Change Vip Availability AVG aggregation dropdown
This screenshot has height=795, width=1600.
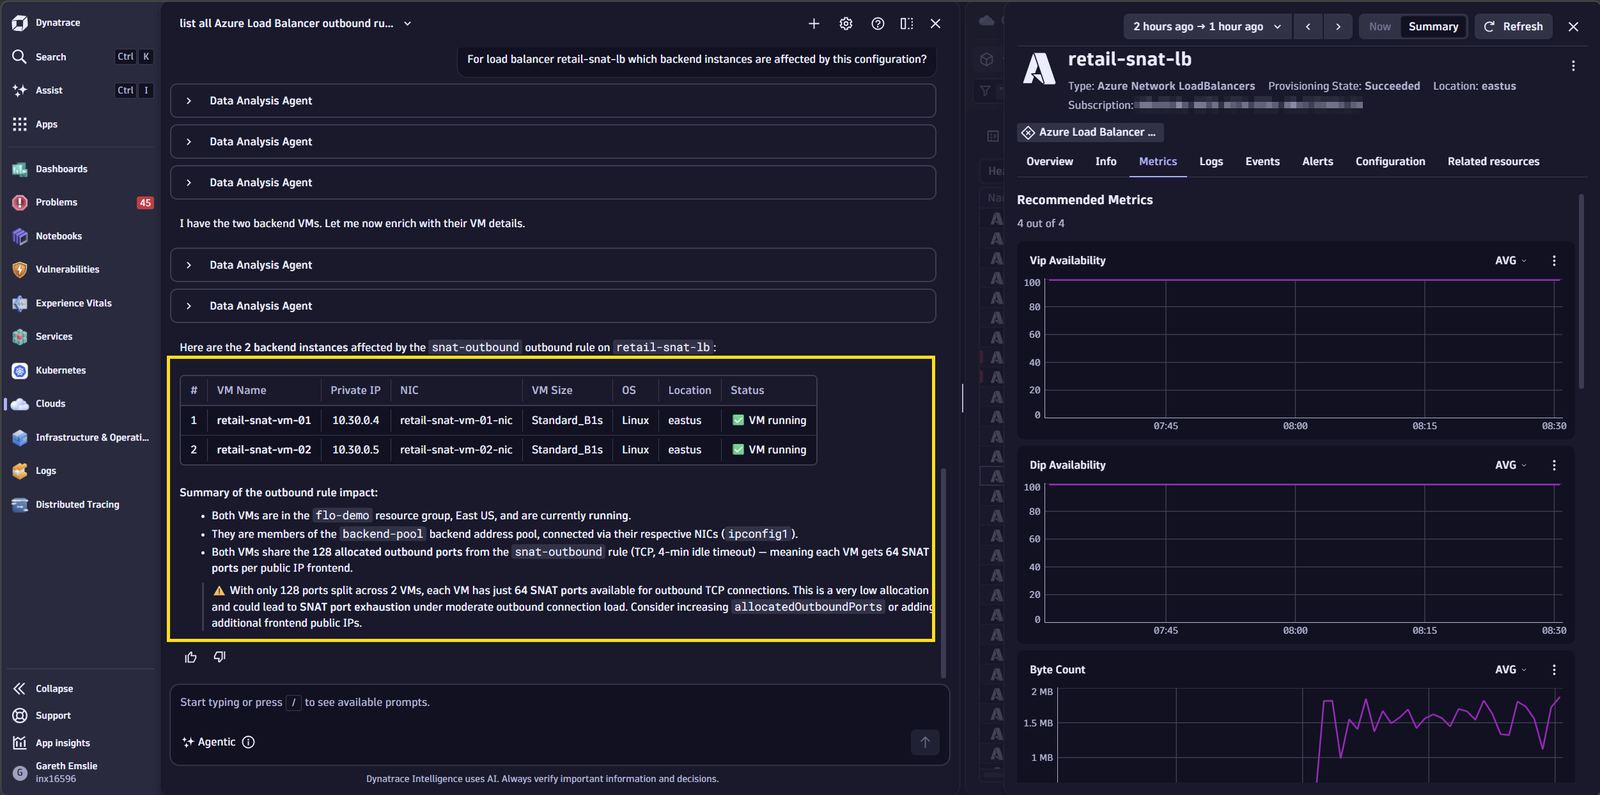point(1511,261)
